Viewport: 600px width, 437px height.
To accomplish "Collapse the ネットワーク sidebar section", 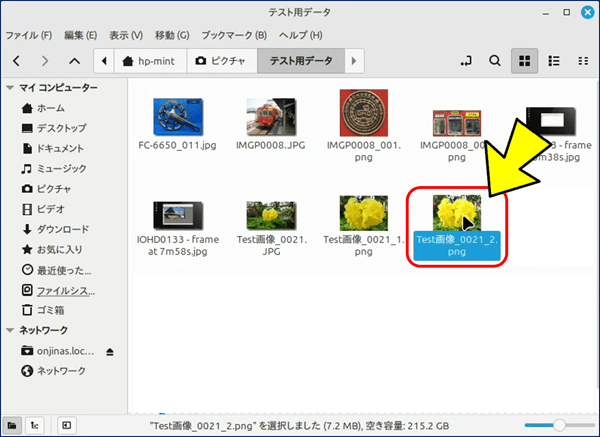I will pyautogui.click(x=9, y=330).
